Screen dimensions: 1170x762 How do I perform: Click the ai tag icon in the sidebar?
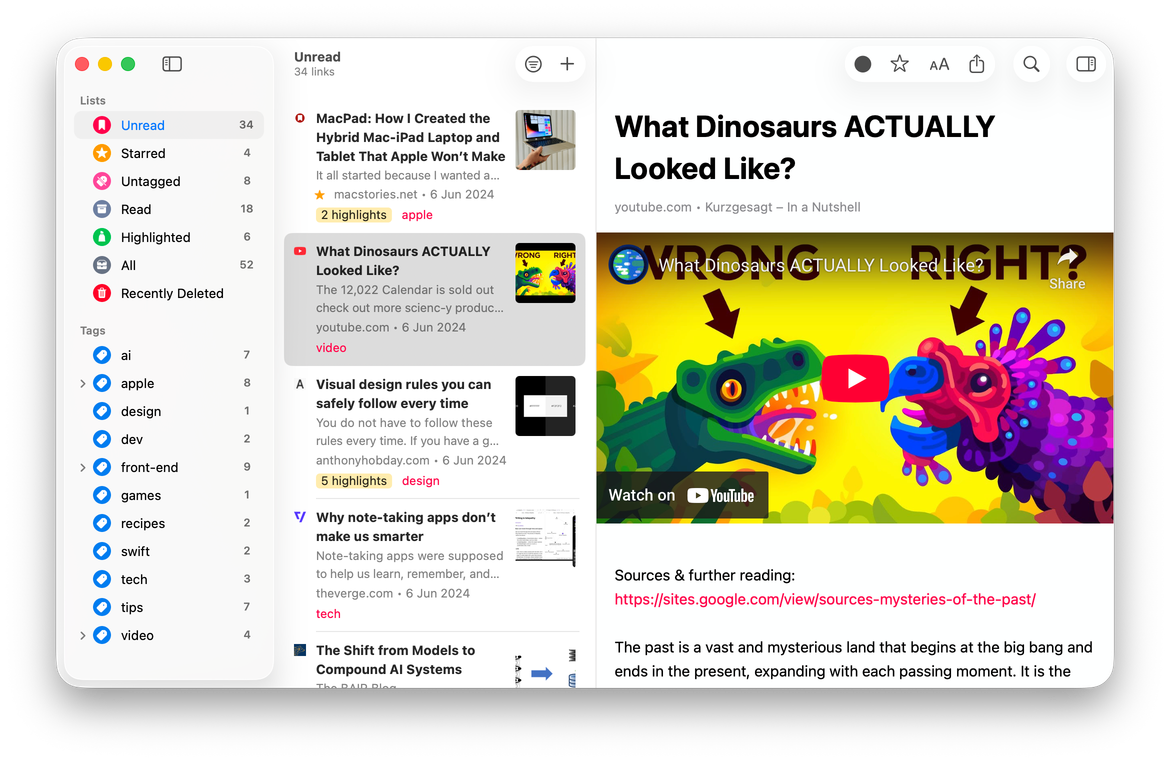101,355
